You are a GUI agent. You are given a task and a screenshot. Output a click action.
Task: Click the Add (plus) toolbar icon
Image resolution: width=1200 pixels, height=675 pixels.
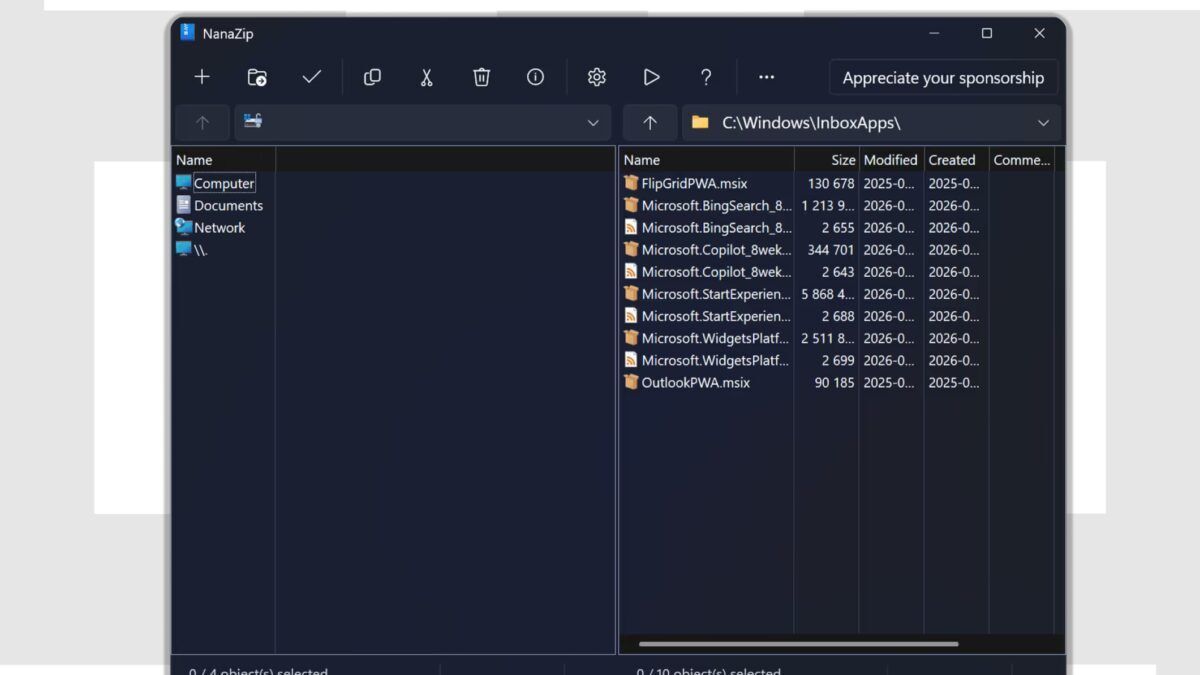click(202, 77)
